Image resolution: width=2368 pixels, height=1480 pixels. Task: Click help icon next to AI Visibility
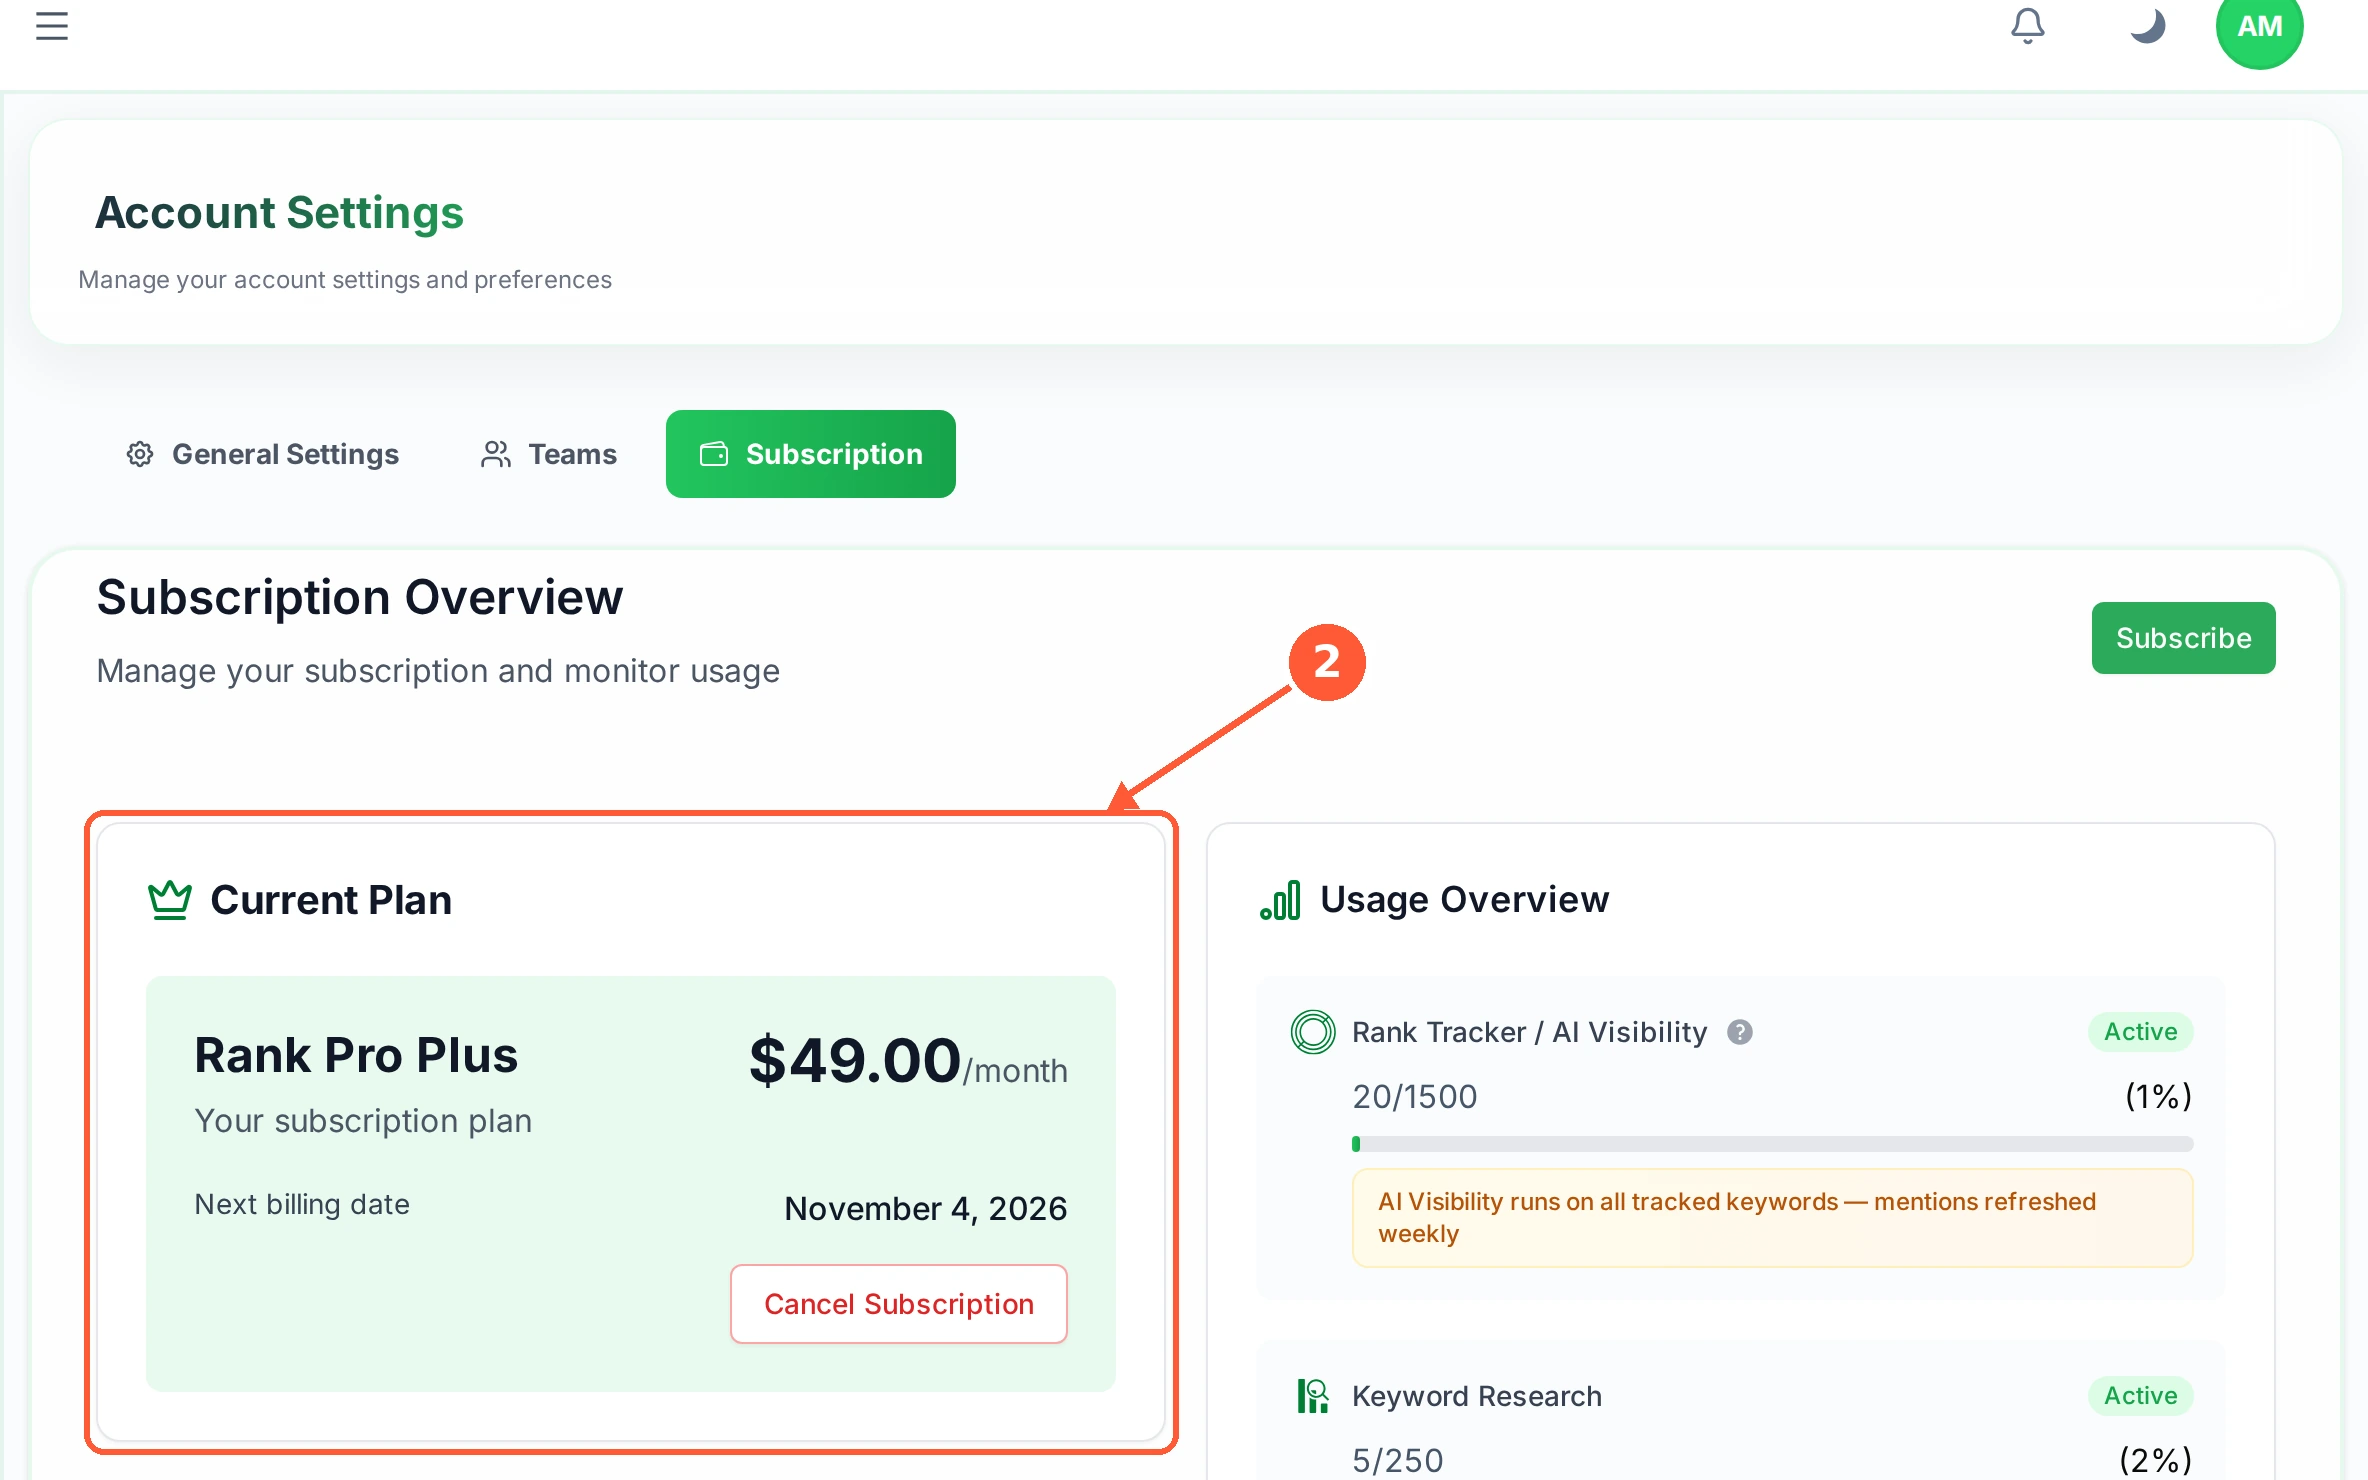1740,1032
